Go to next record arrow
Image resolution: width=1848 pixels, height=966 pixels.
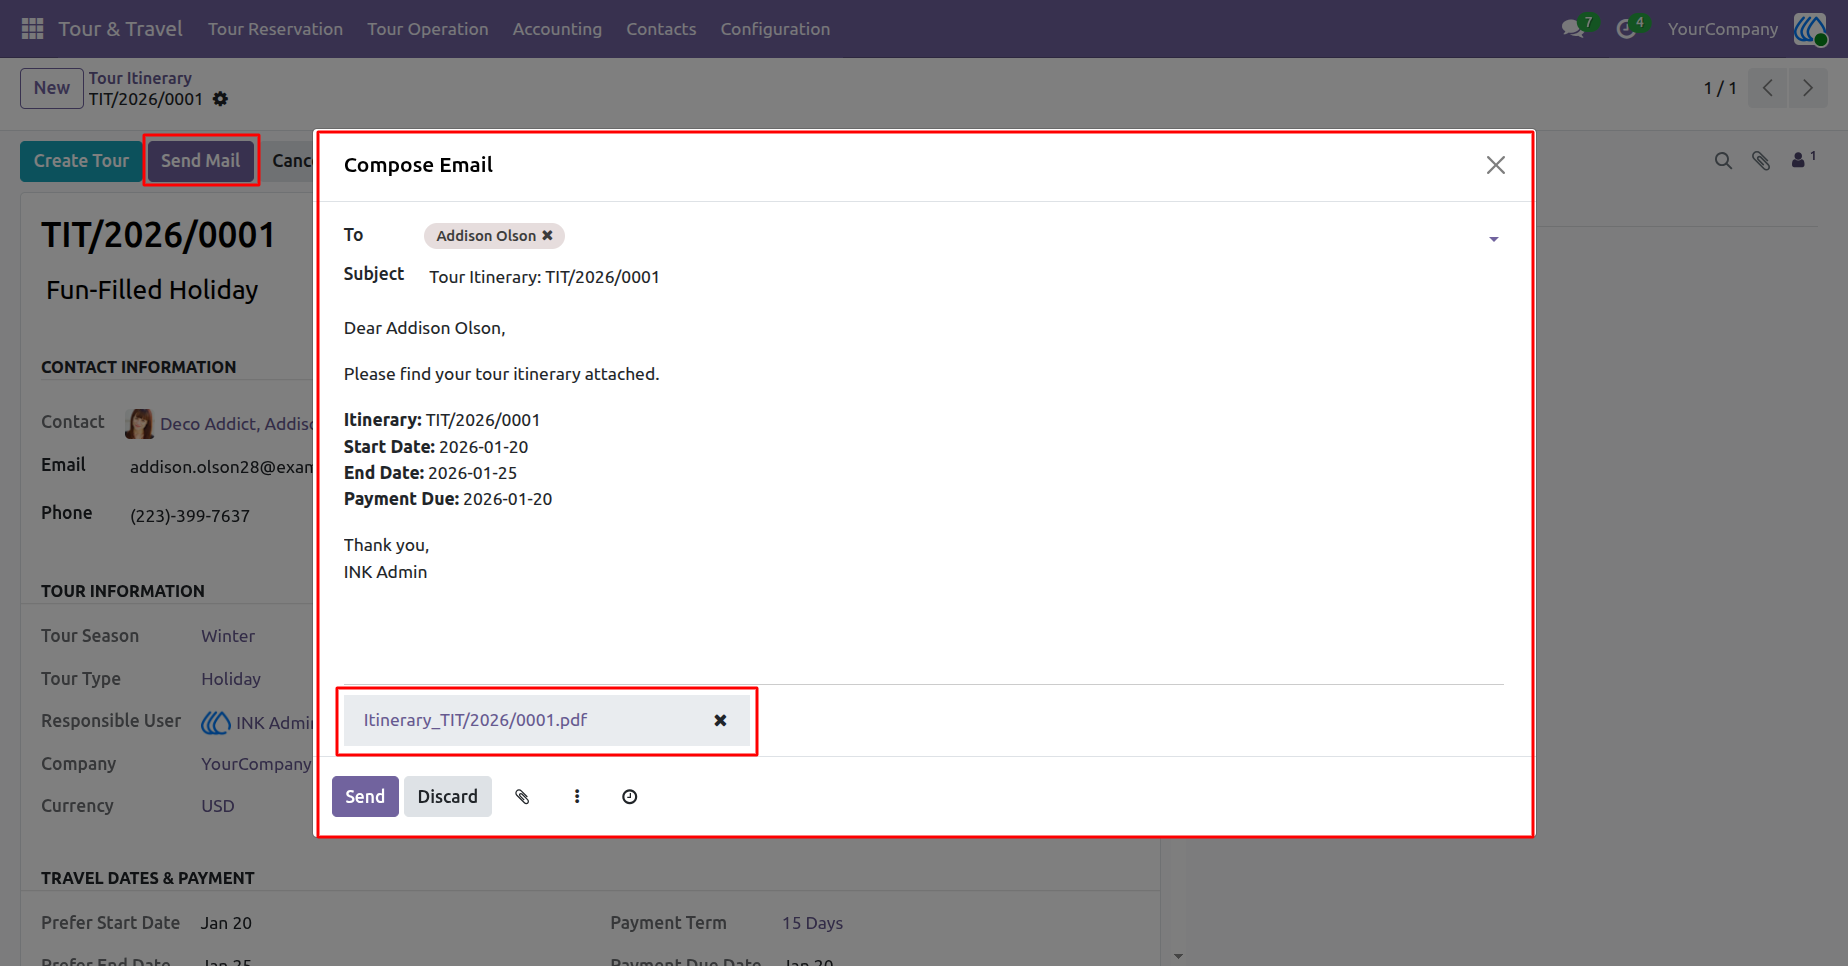[1808, 88]
